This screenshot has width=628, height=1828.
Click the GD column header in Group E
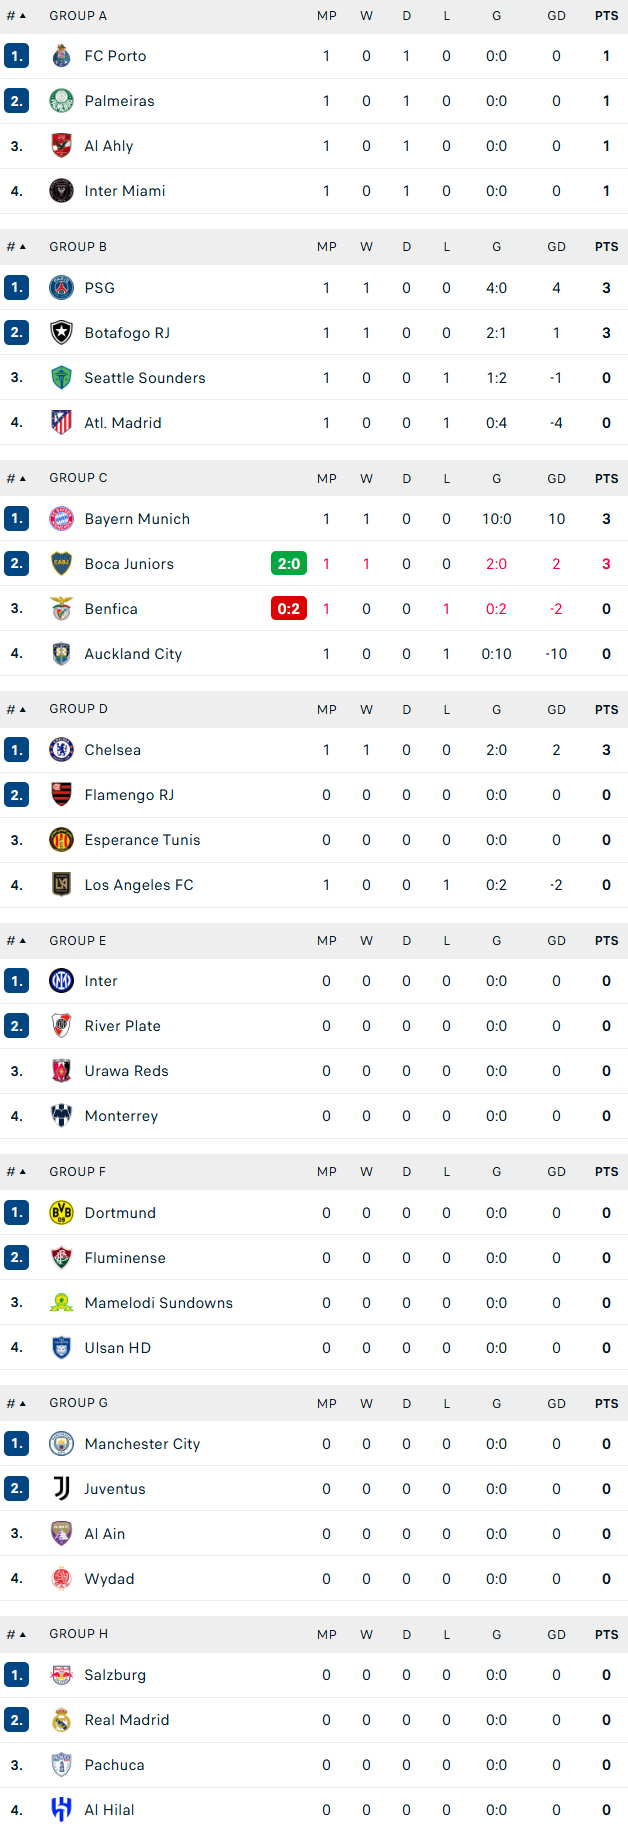(x=556, y=941)
